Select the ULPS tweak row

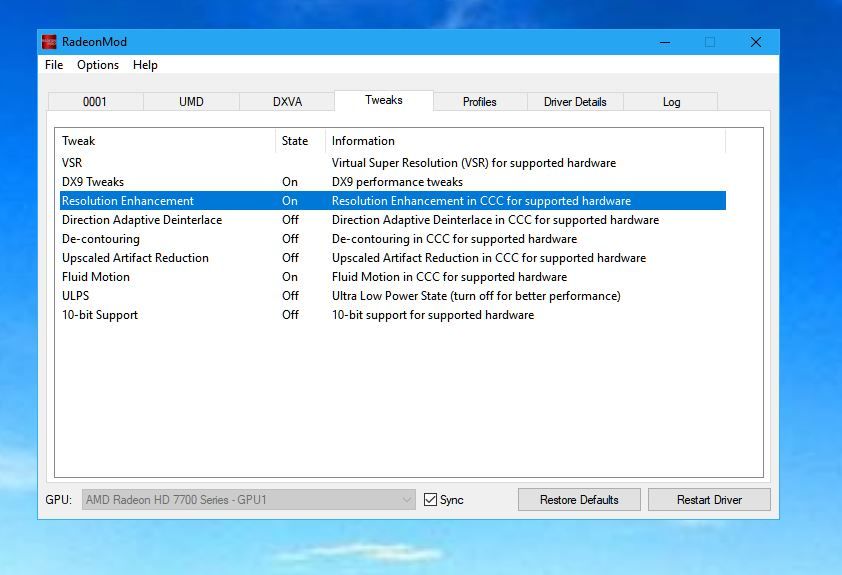393,296
